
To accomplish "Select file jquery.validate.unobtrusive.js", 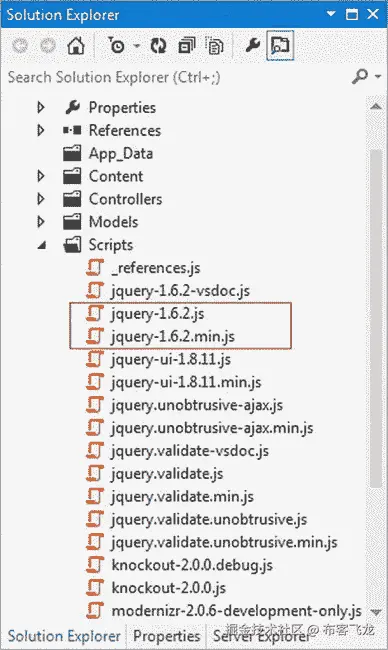I will 209,519.
